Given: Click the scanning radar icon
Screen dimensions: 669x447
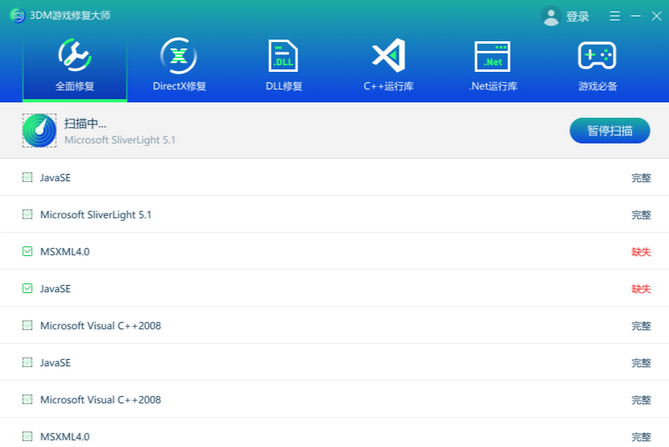Looking at the screenshot, I should (39, 131).
